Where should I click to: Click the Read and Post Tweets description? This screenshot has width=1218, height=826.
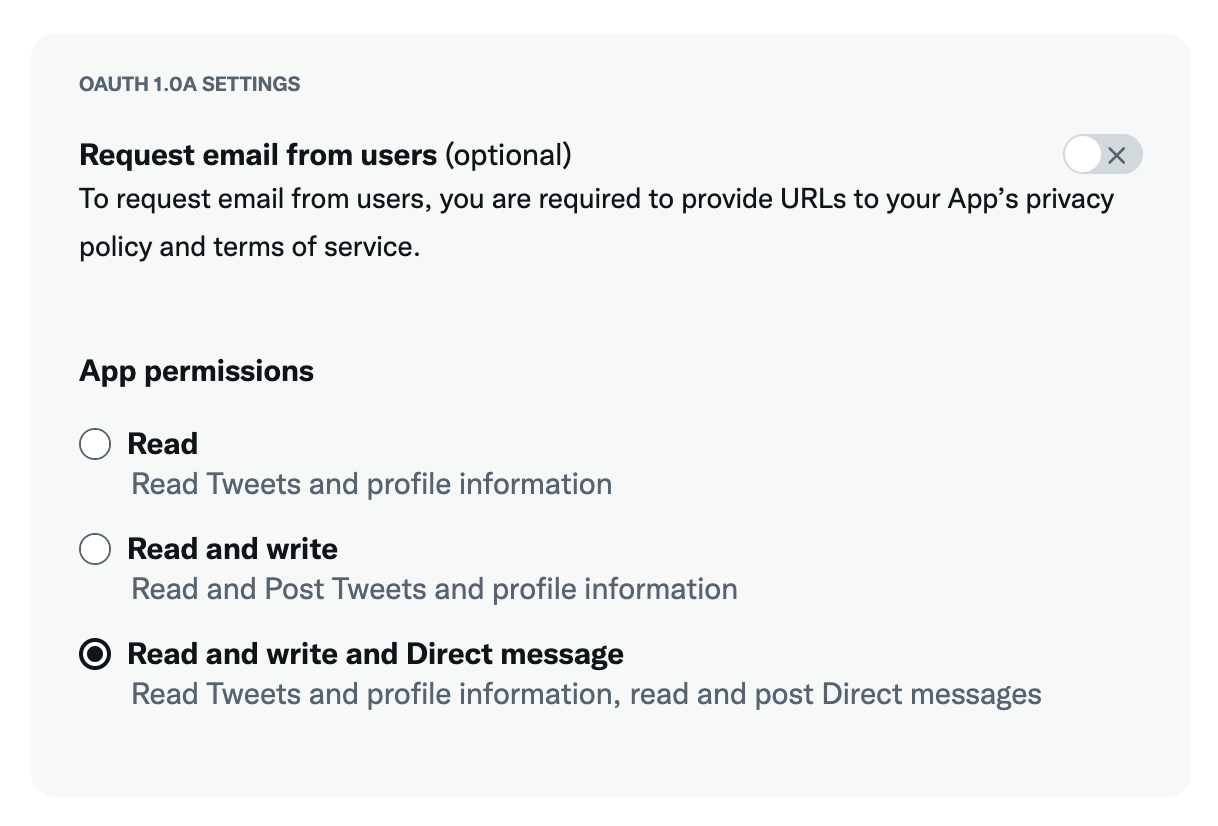pyautogui.click(x=434, y=589)
